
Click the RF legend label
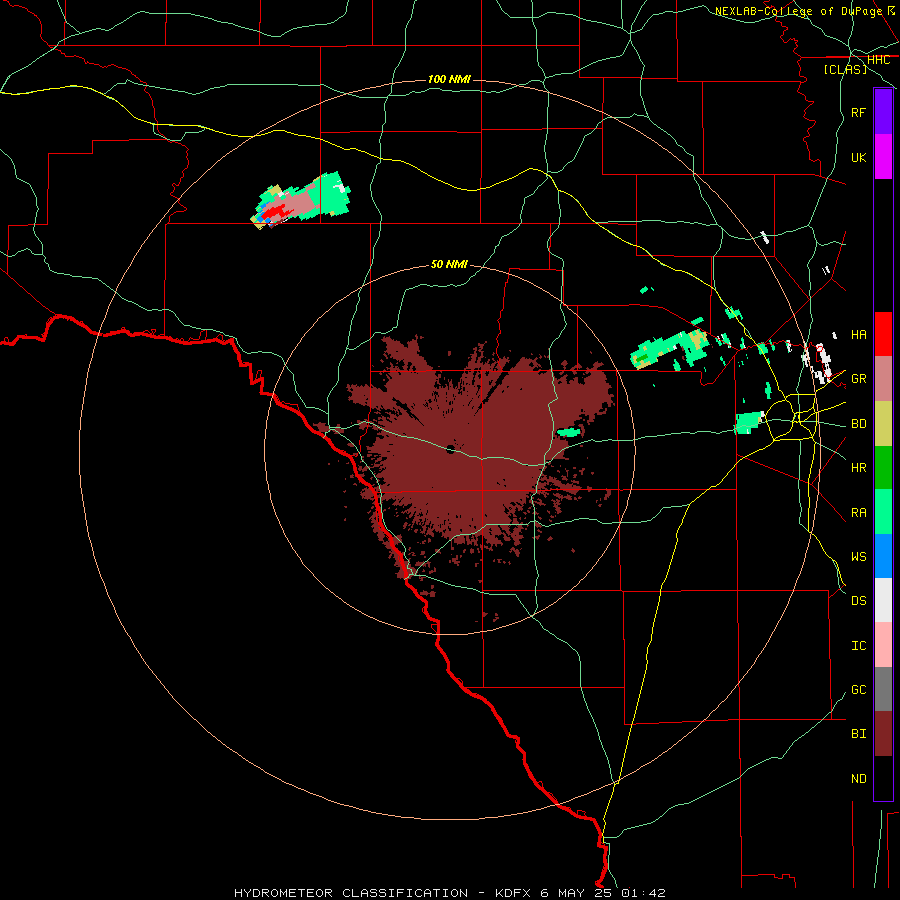pyautogui.click(x=858, y=112)
